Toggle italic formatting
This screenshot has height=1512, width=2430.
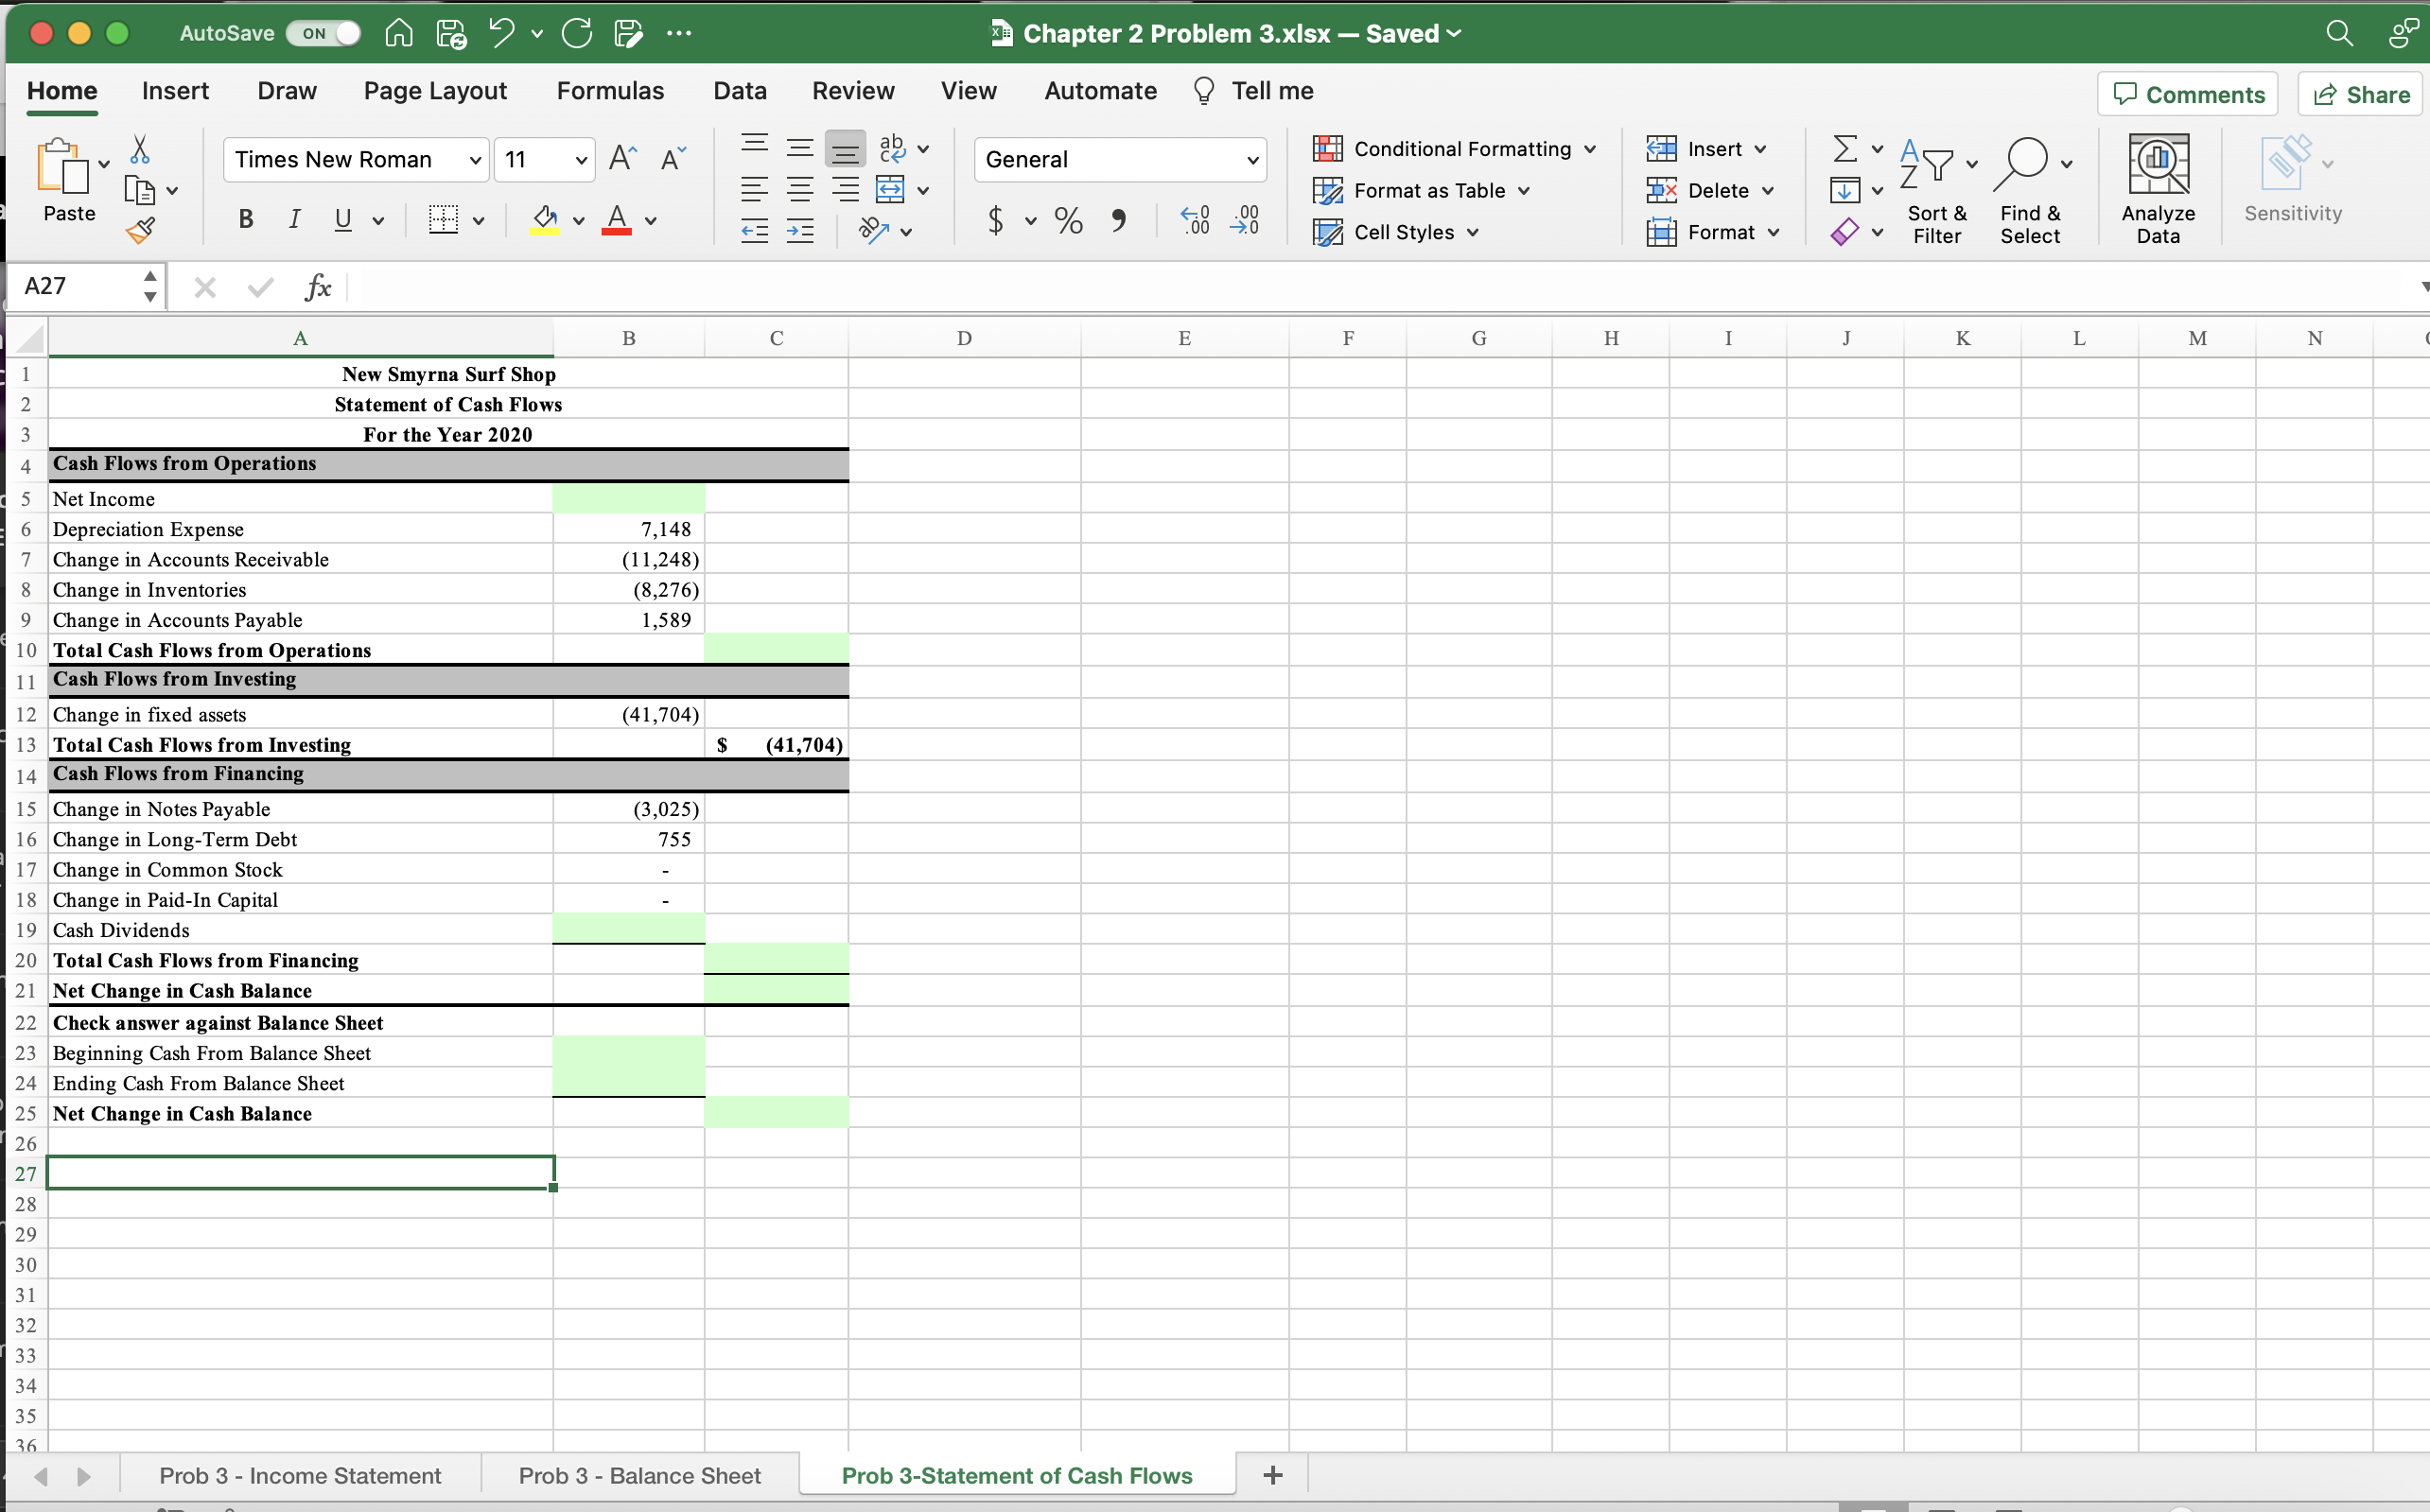tap(294, 219)
